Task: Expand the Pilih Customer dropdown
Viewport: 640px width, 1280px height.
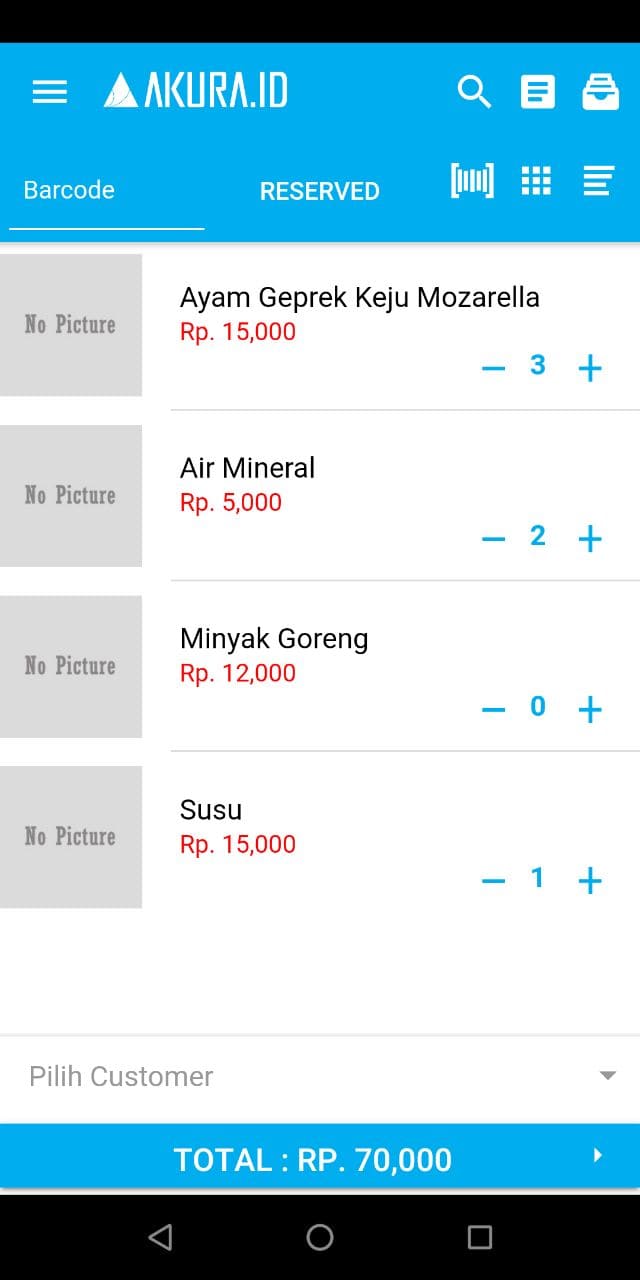Action: pyautogui.click(x=607, y=1076)
